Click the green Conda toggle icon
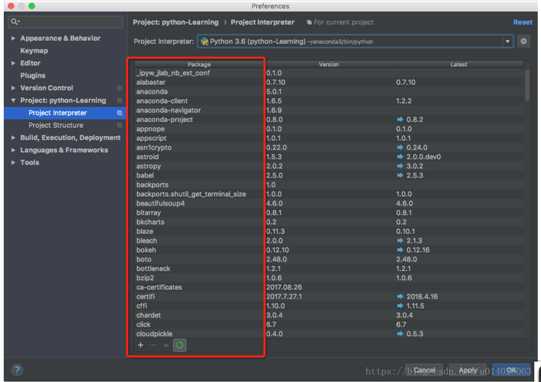 [179, 345]
